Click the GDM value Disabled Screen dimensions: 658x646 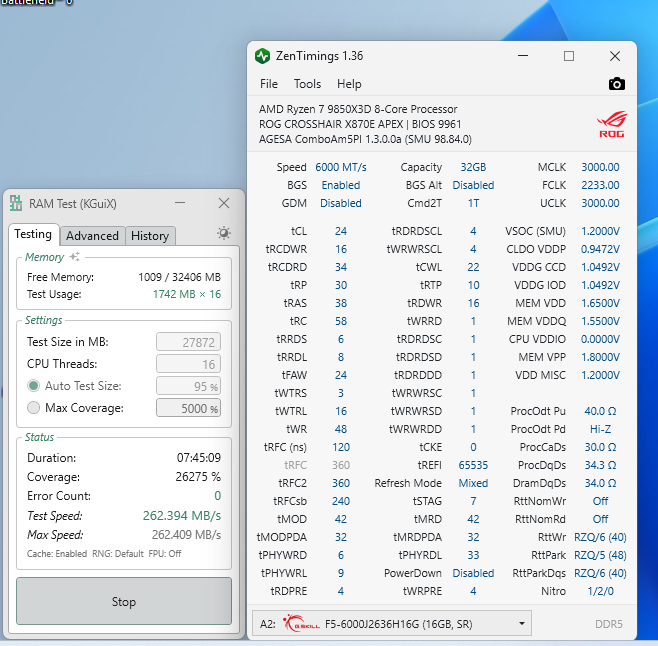pyautogui.click(x=341, y=203)
